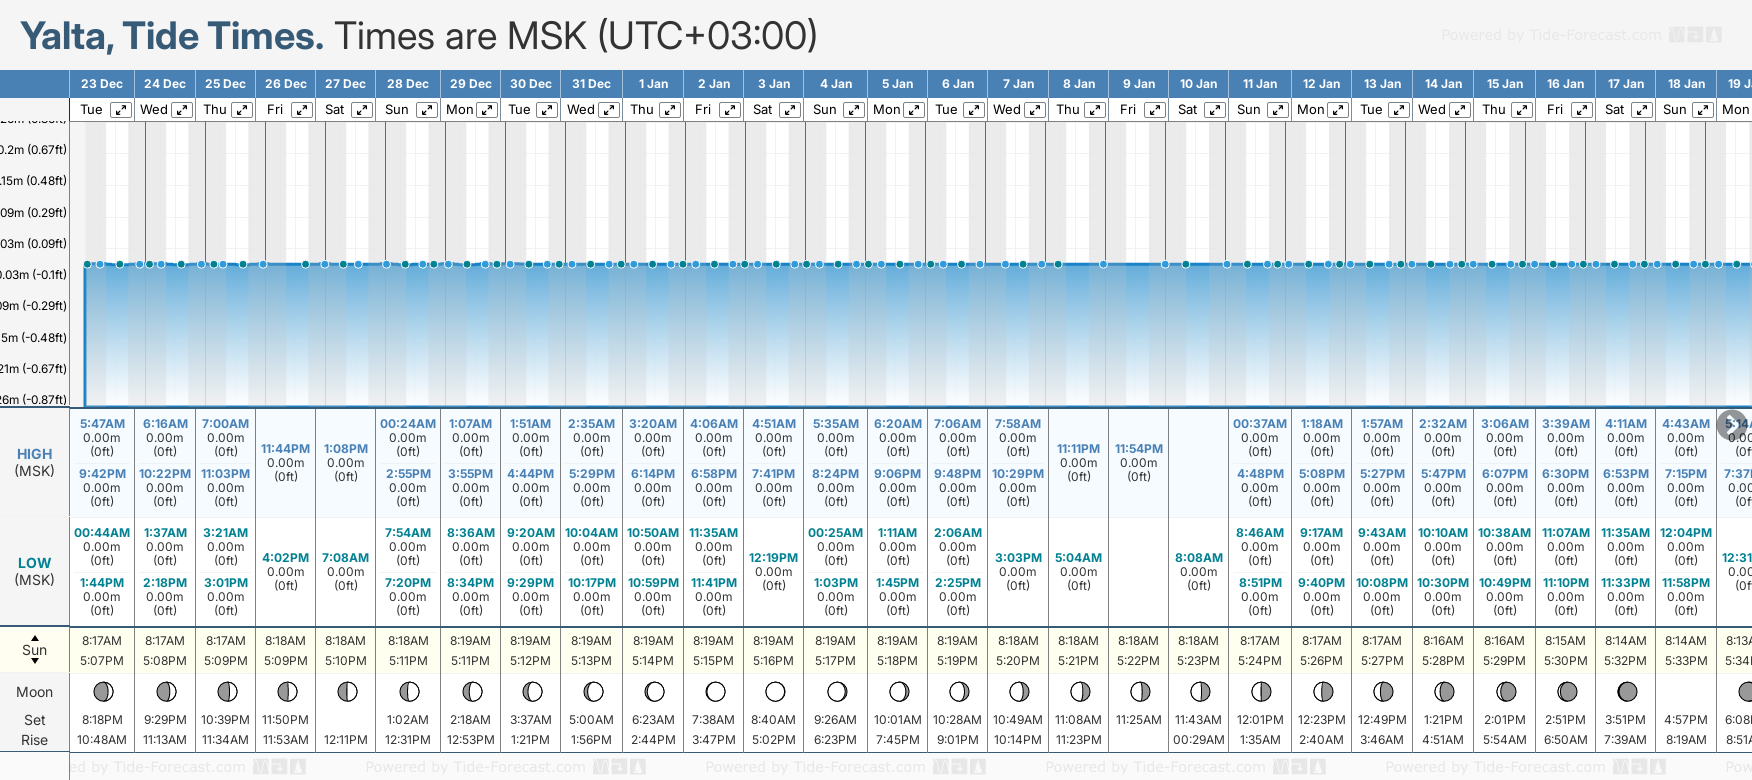Click the first tide point on graph line
This screenshot has height=780, width=1752.
coord(88,264)
